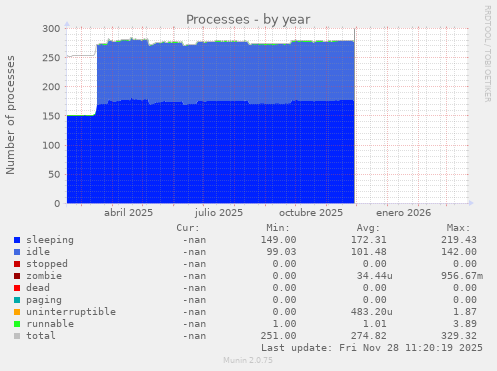
Task: Click the runnable average value 1.01
Action: point(375,324)
